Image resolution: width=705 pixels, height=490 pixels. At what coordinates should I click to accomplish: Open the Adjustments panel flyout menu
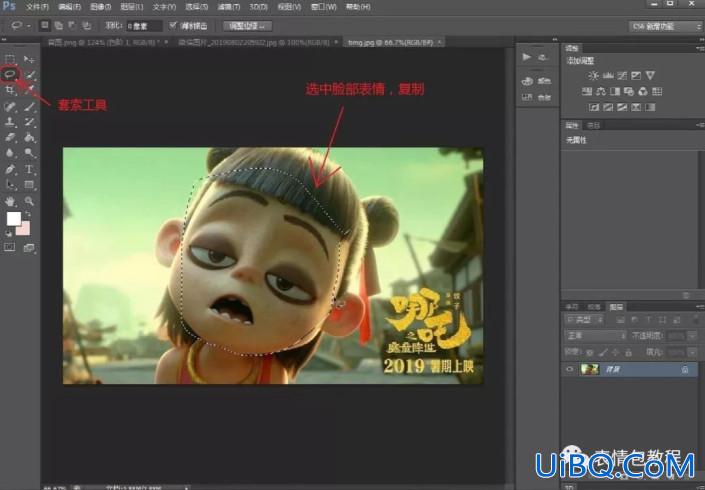pyautogui.click(x=700, y=48)
